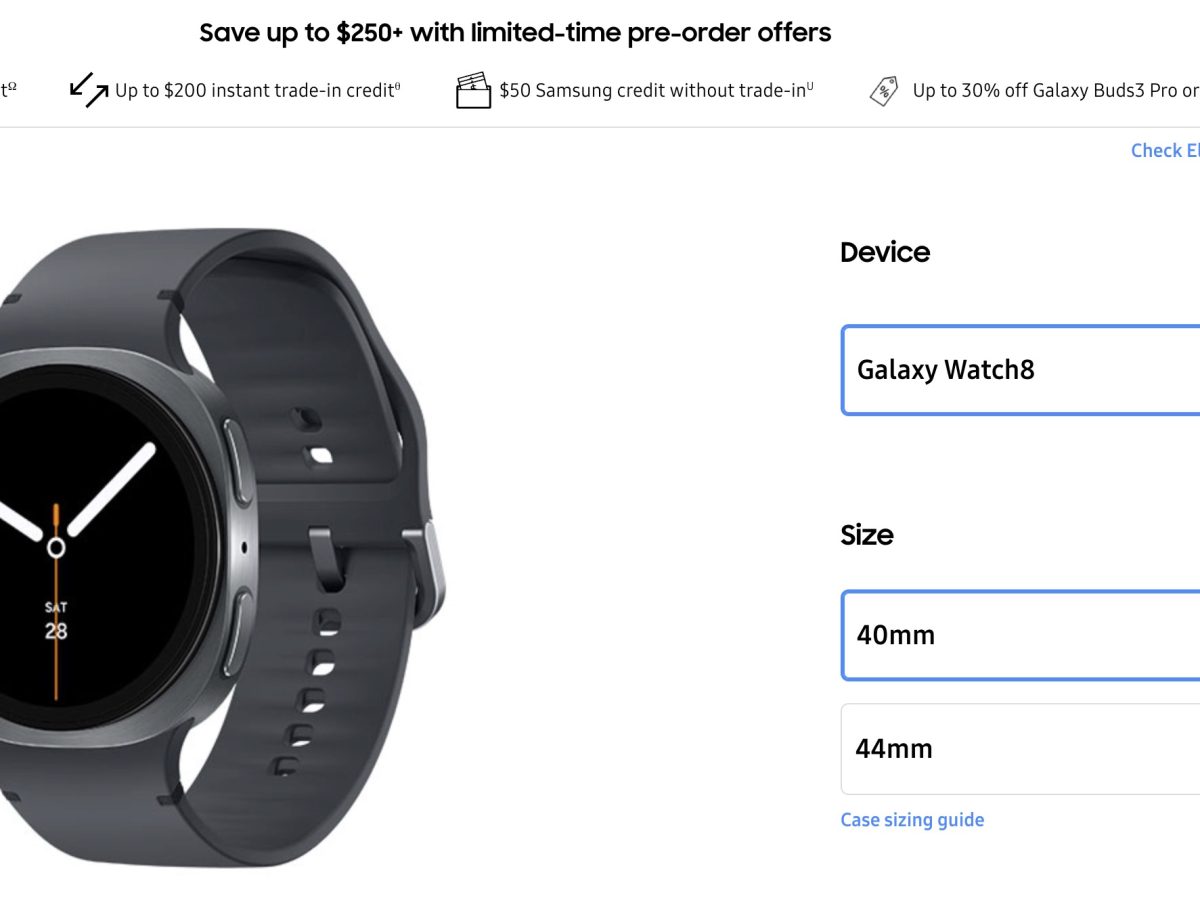Click the Samsung credit wallet icon
Screen dimensions: 1200x900
[x=473, y=90]
